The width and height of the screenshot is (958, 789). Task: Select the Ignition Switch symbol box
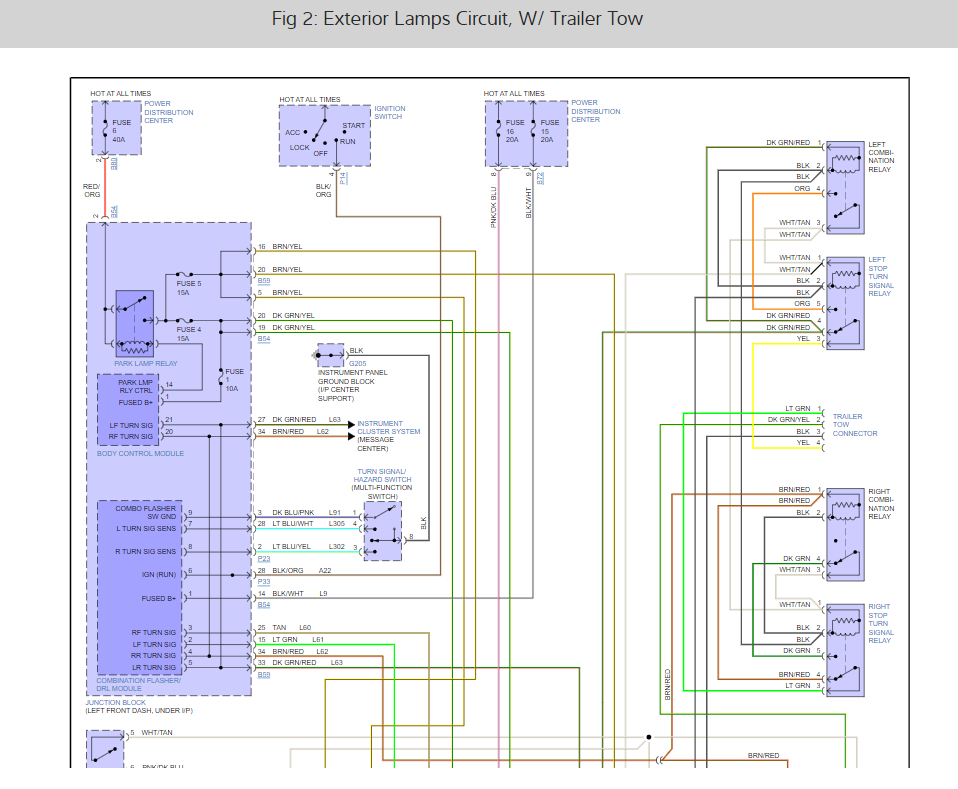tap(324, 135)
